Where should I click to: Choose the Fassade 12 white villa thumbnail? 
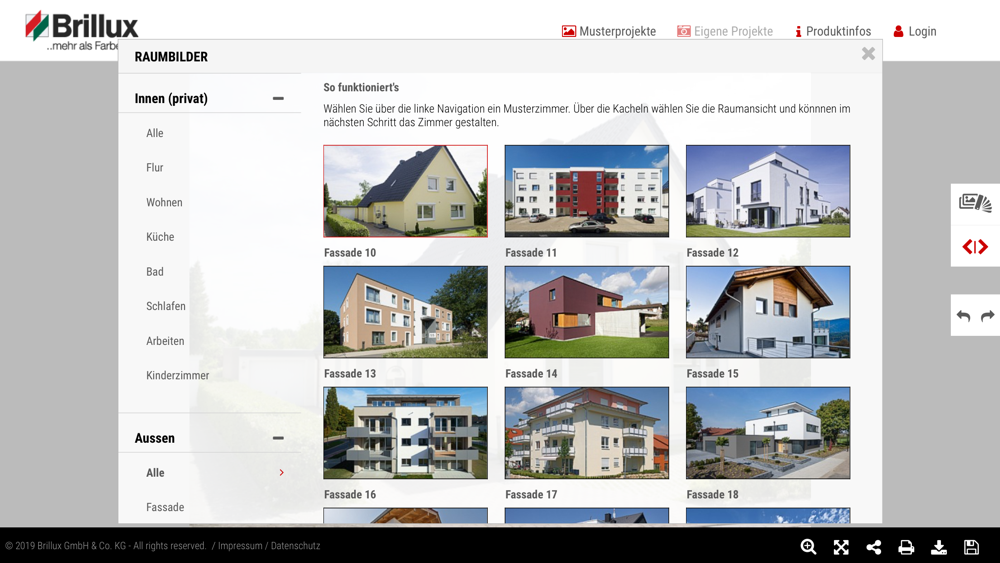click(x=768, y=191)
